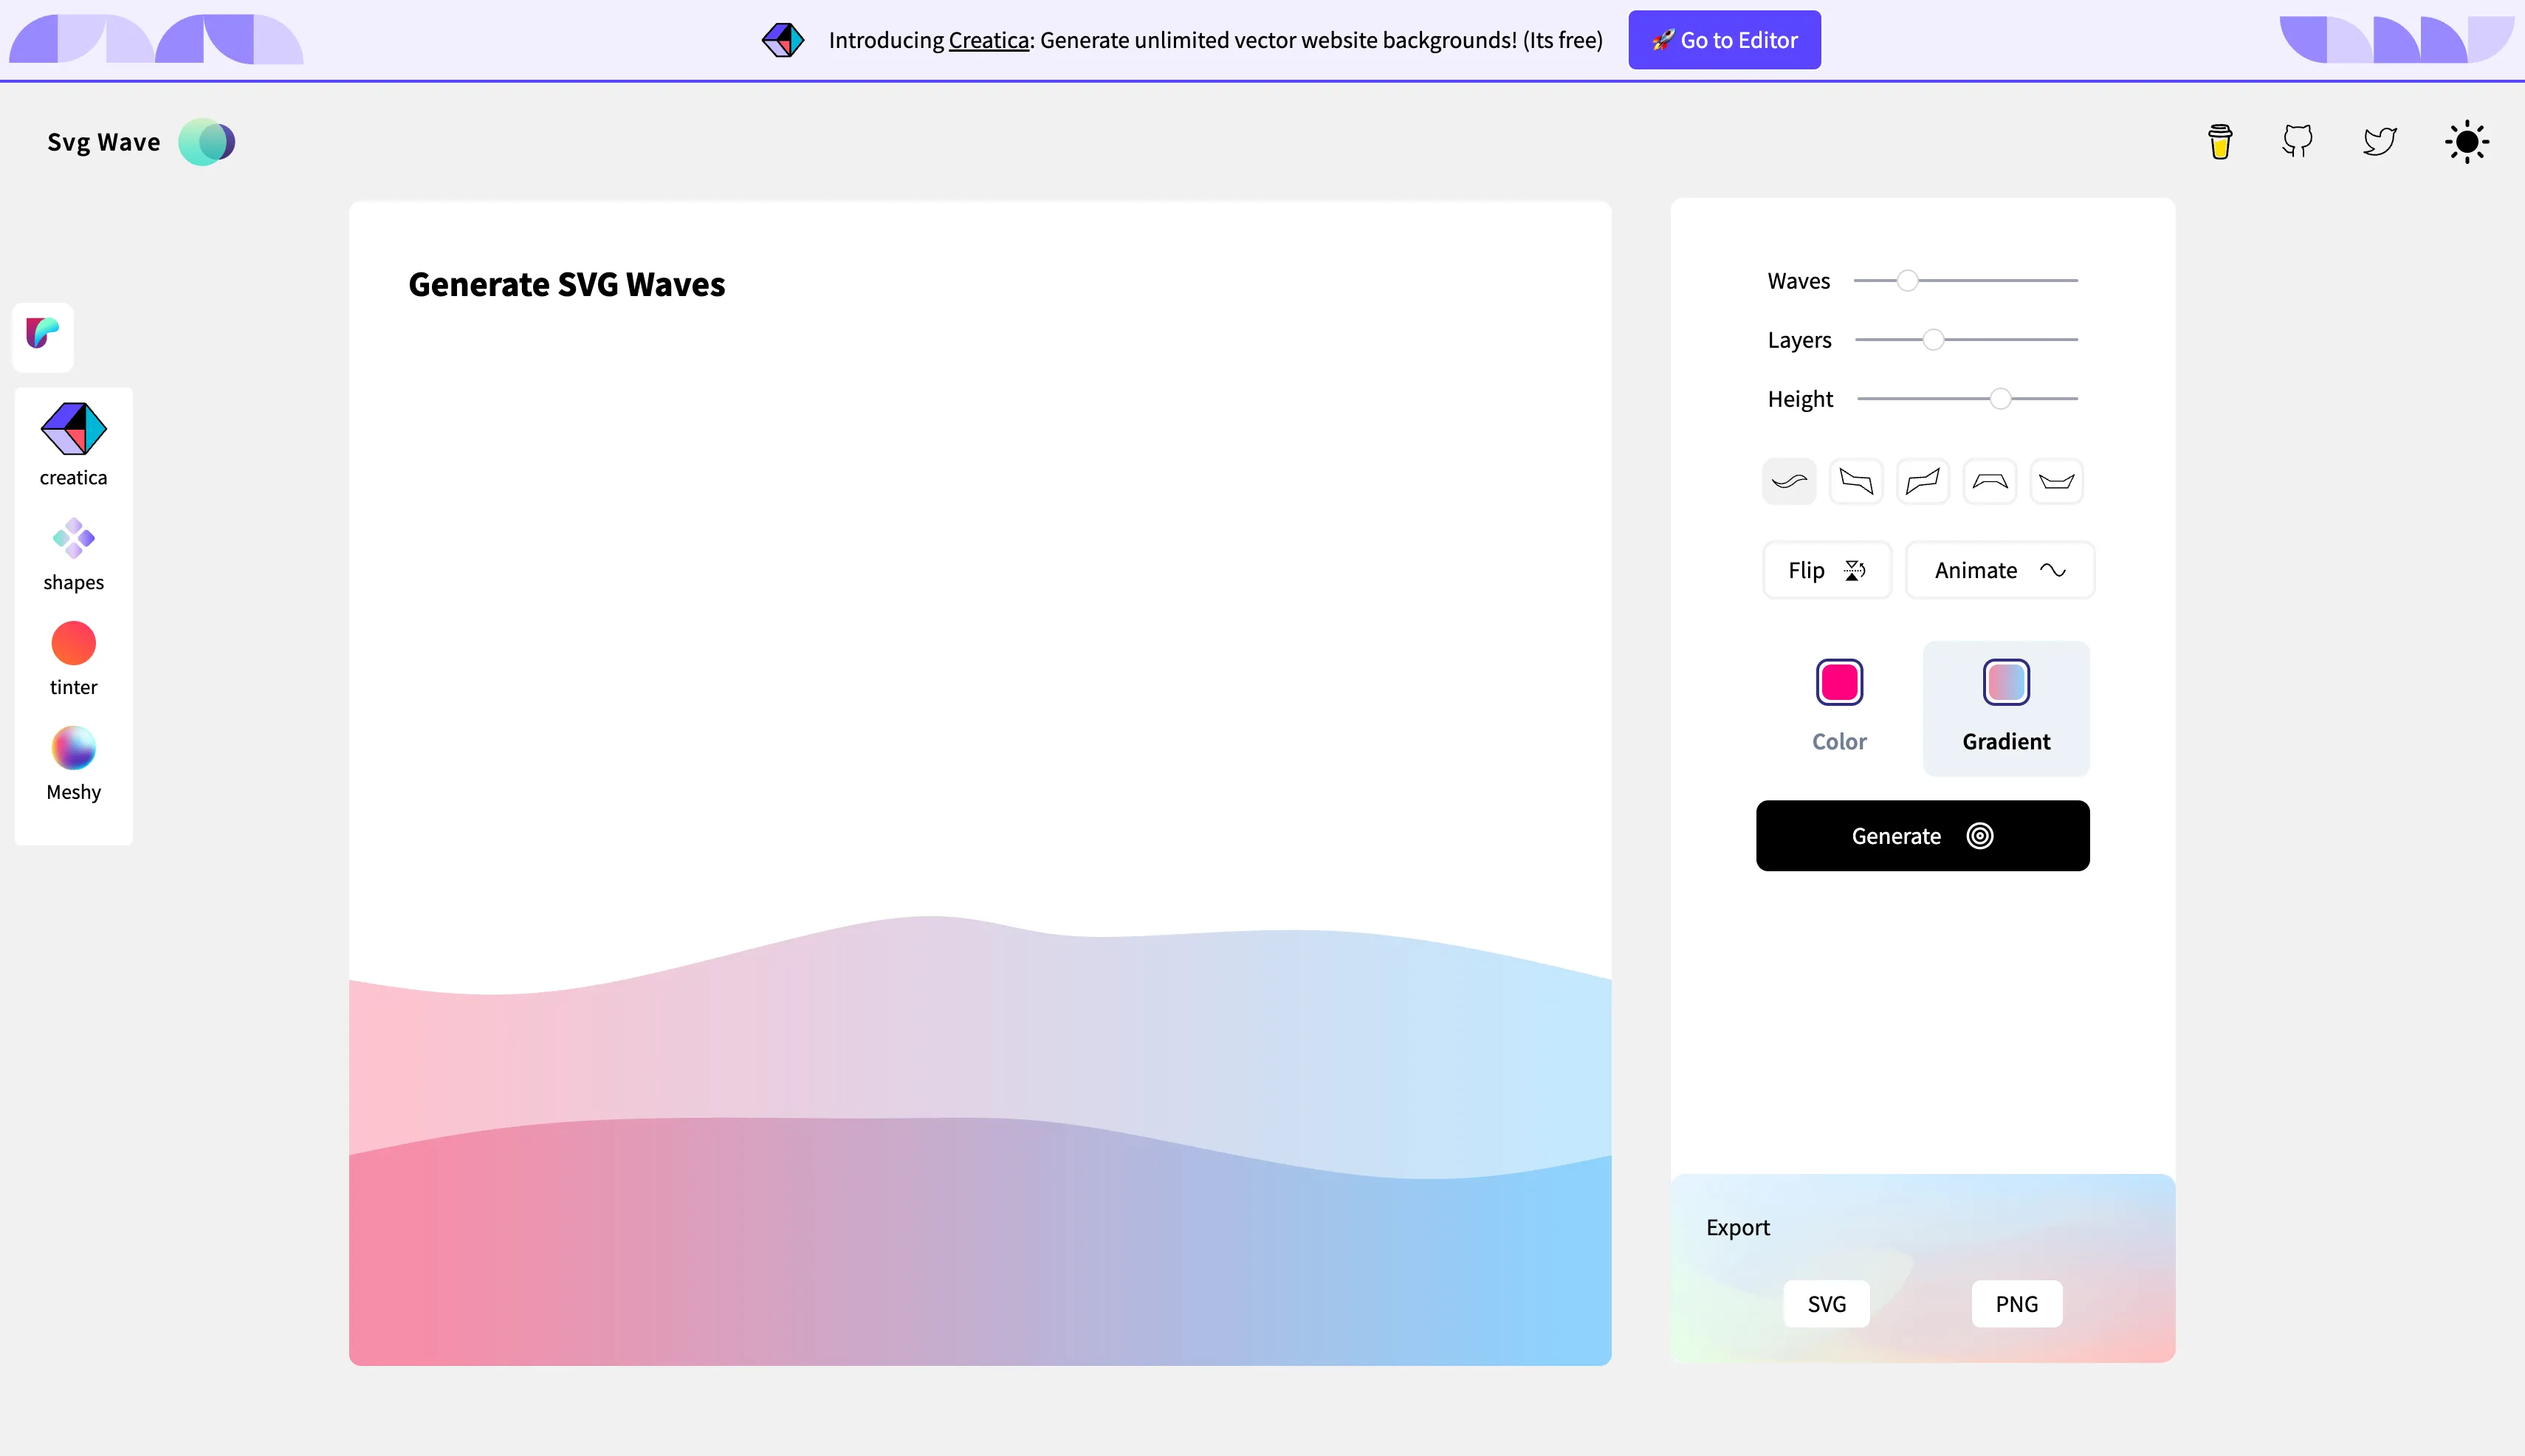Open the GitHub repository icon
Image resolution: width=2525 pixels, height=1456 pixels.
(2298, 141)
